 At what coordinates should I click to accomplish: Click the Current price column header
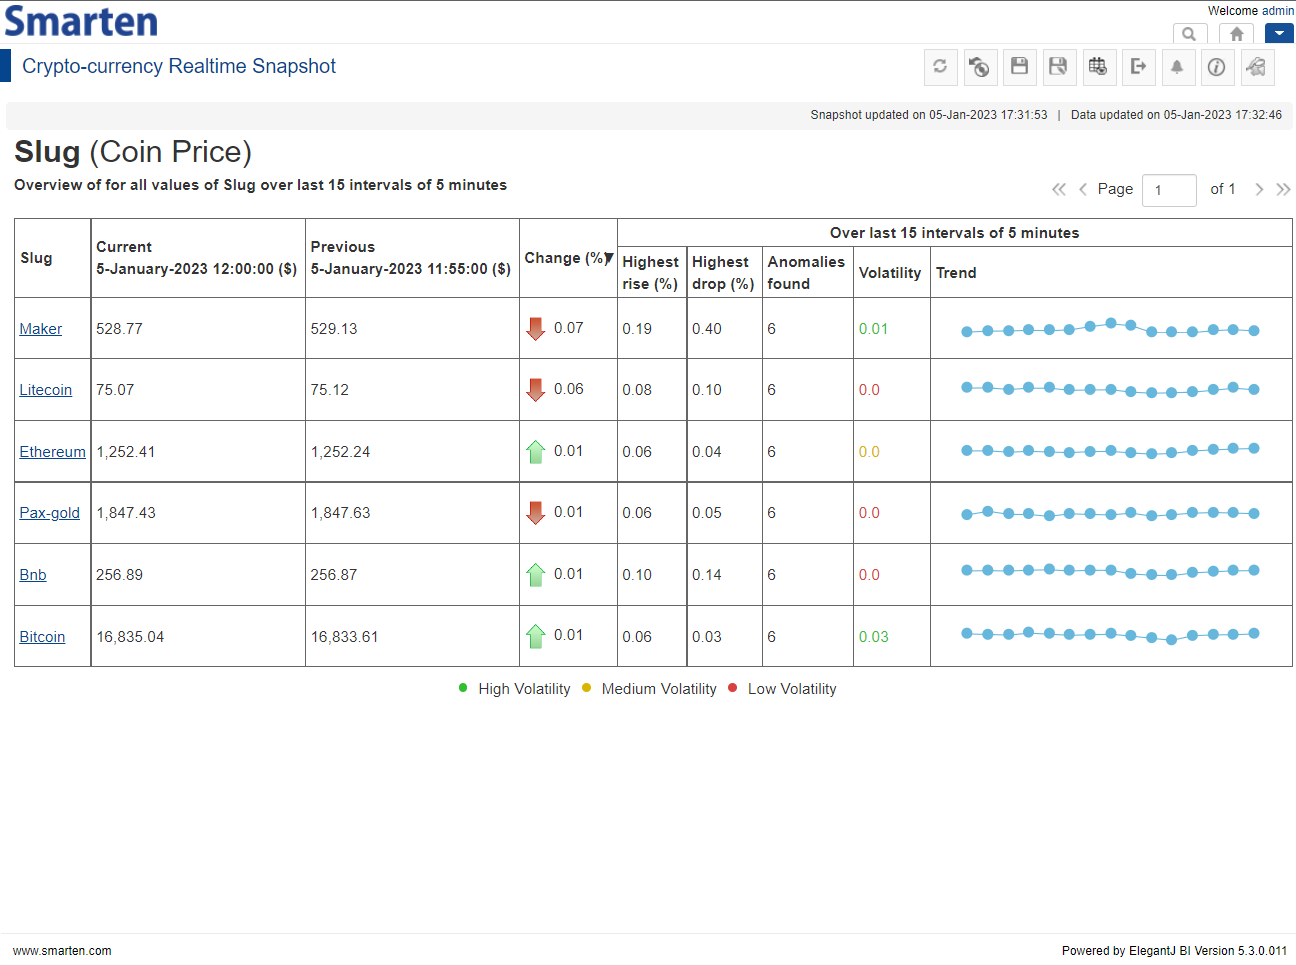coord(196,258)
